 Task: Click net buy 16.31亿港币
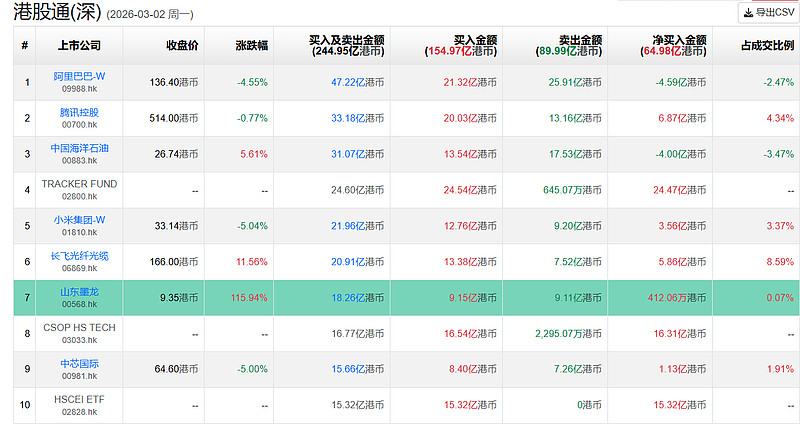[680, 333]
